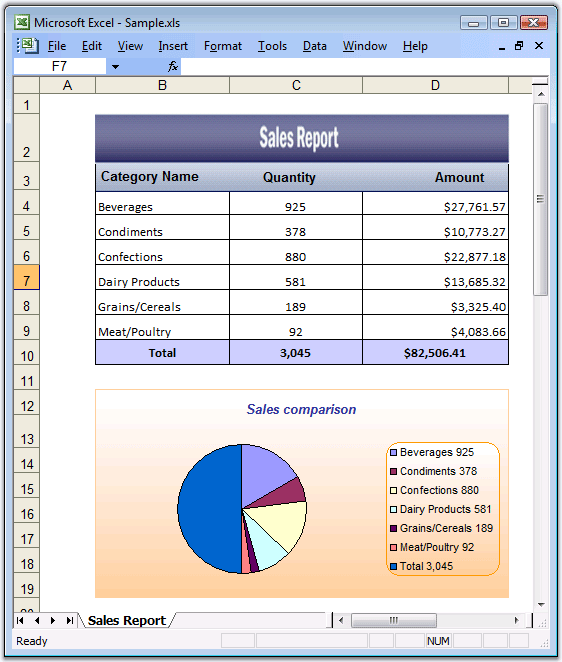Screen dimensions: 562x662
Task: Go to previous sheet tab arrow
Action: point(37,620)
